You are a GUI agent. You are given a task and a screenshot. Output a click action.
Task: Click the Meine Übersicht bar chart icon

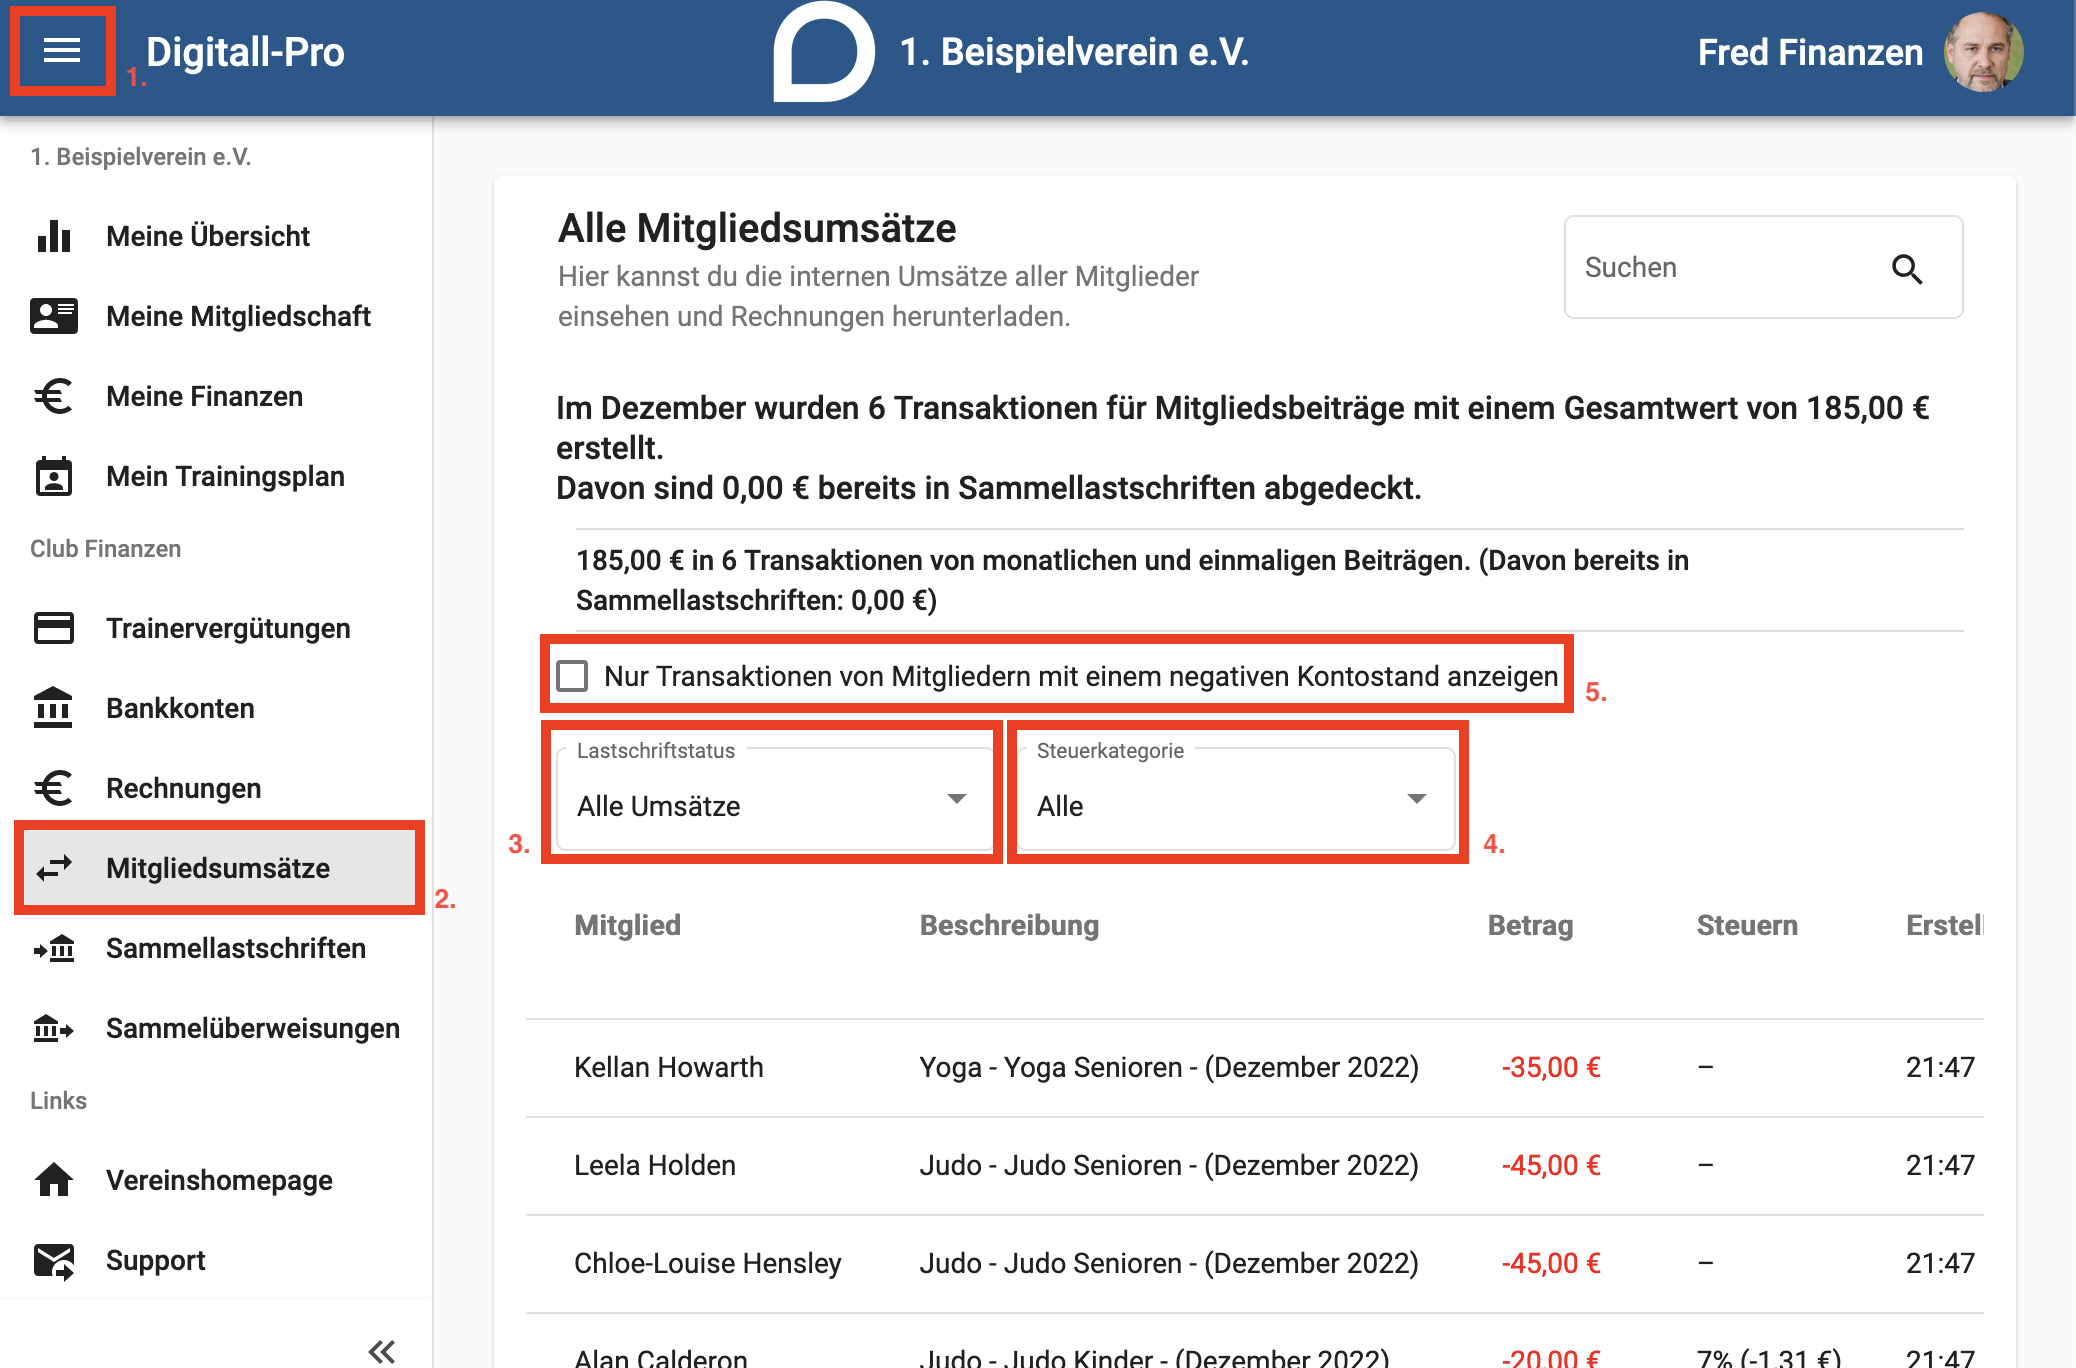(54, 236)
